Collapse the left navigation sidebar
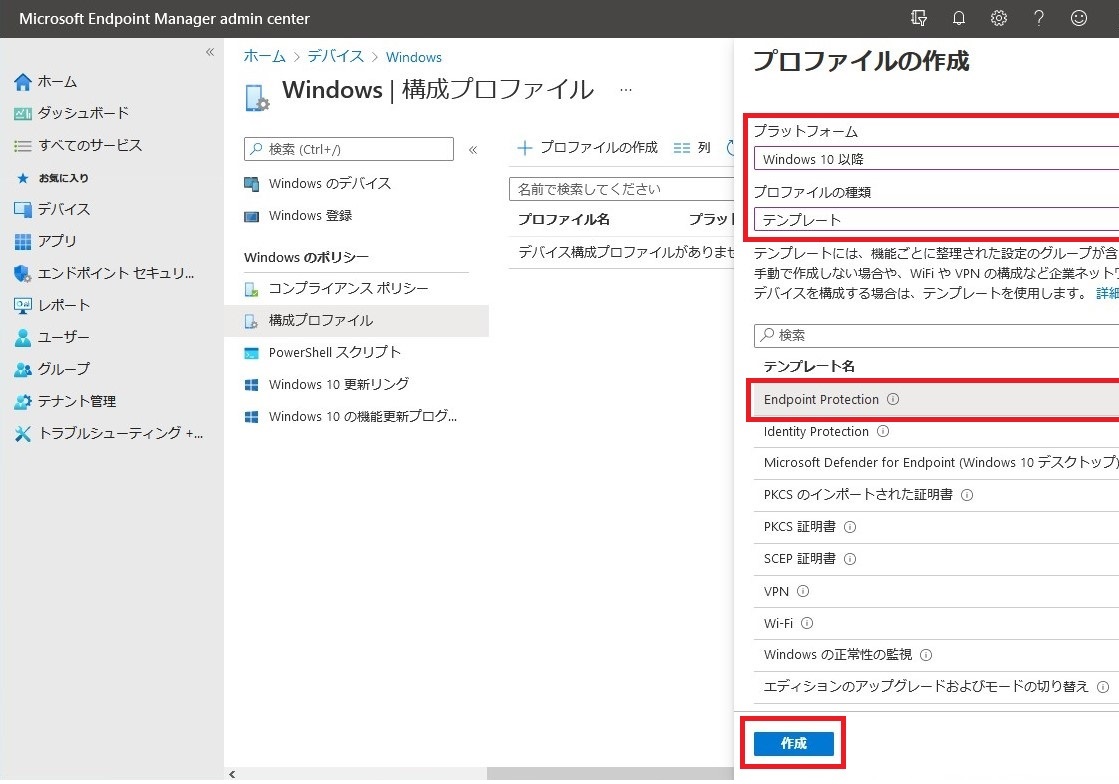 pos(210,52)
